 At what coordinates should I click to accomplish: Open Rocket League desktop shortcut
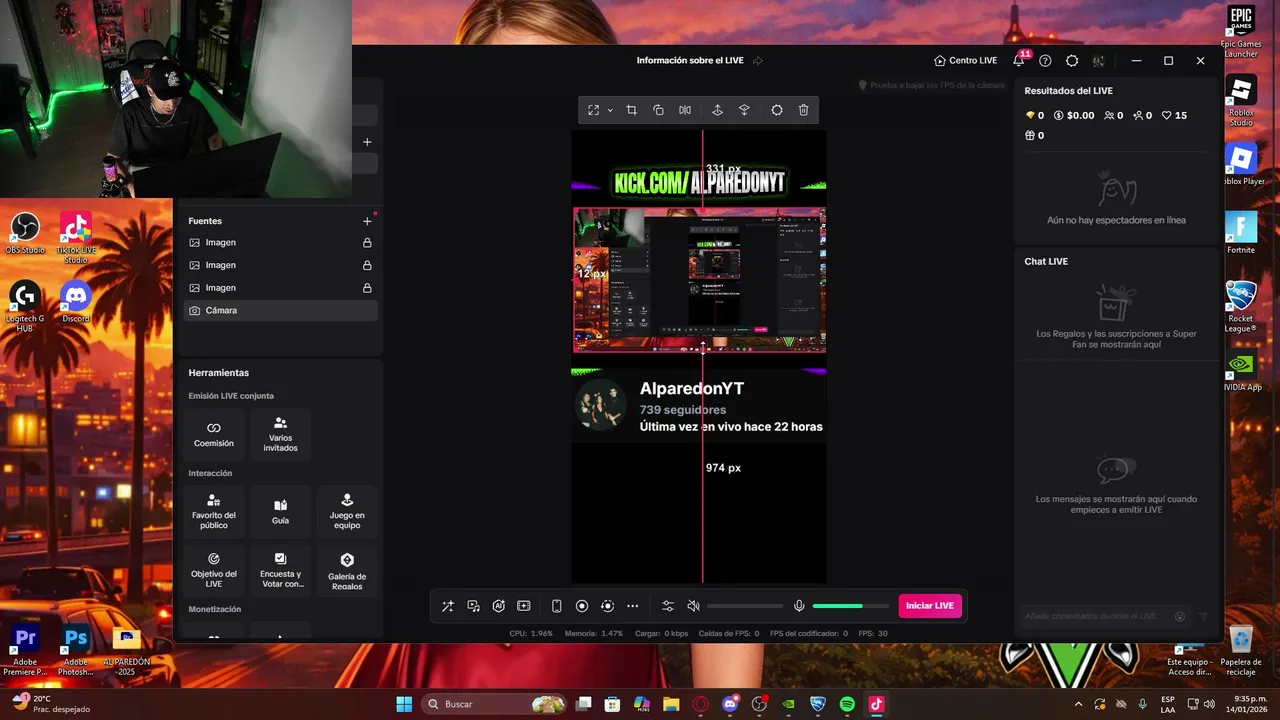pos(1241,306)
